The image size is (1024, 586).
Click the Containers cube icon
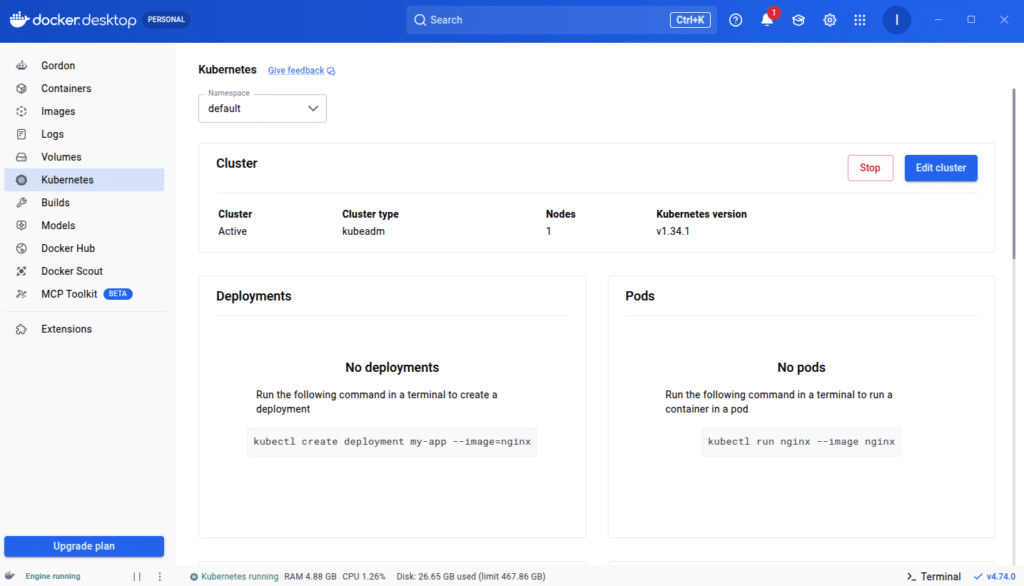(x=22, y=88)
